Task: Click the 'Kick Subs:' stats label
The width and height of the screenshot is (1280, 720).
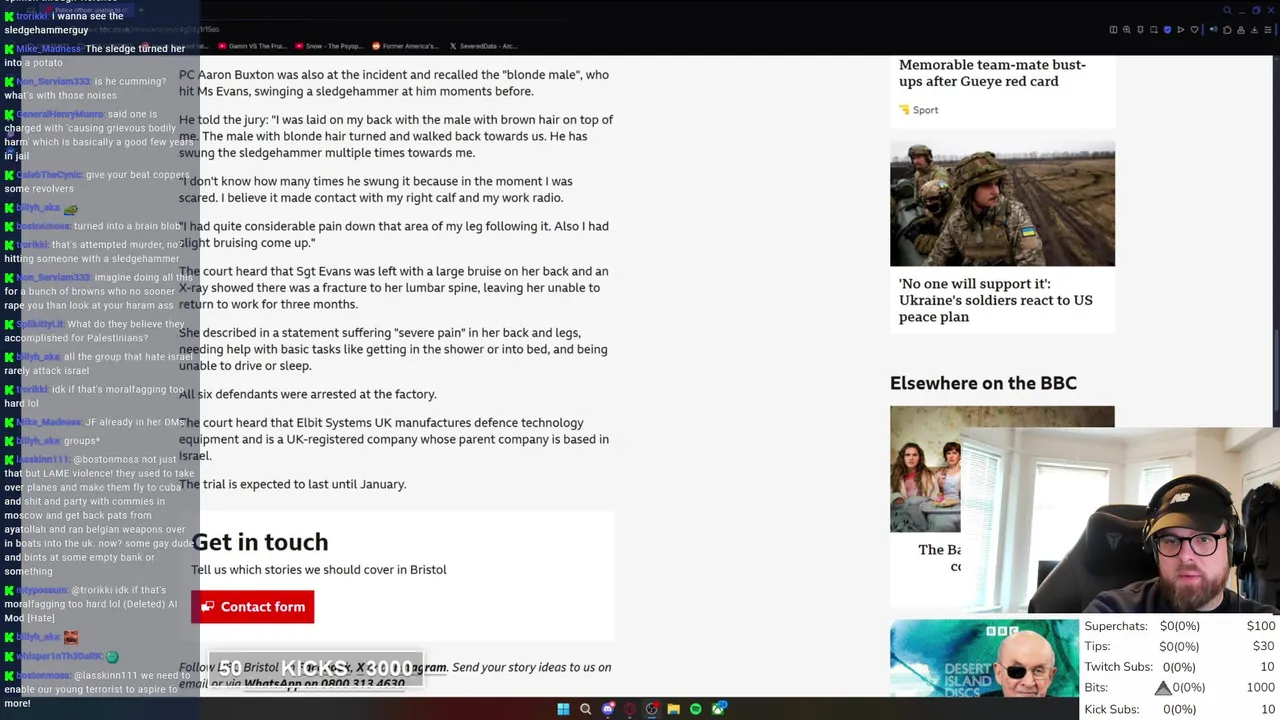Action: [1112, 709]
